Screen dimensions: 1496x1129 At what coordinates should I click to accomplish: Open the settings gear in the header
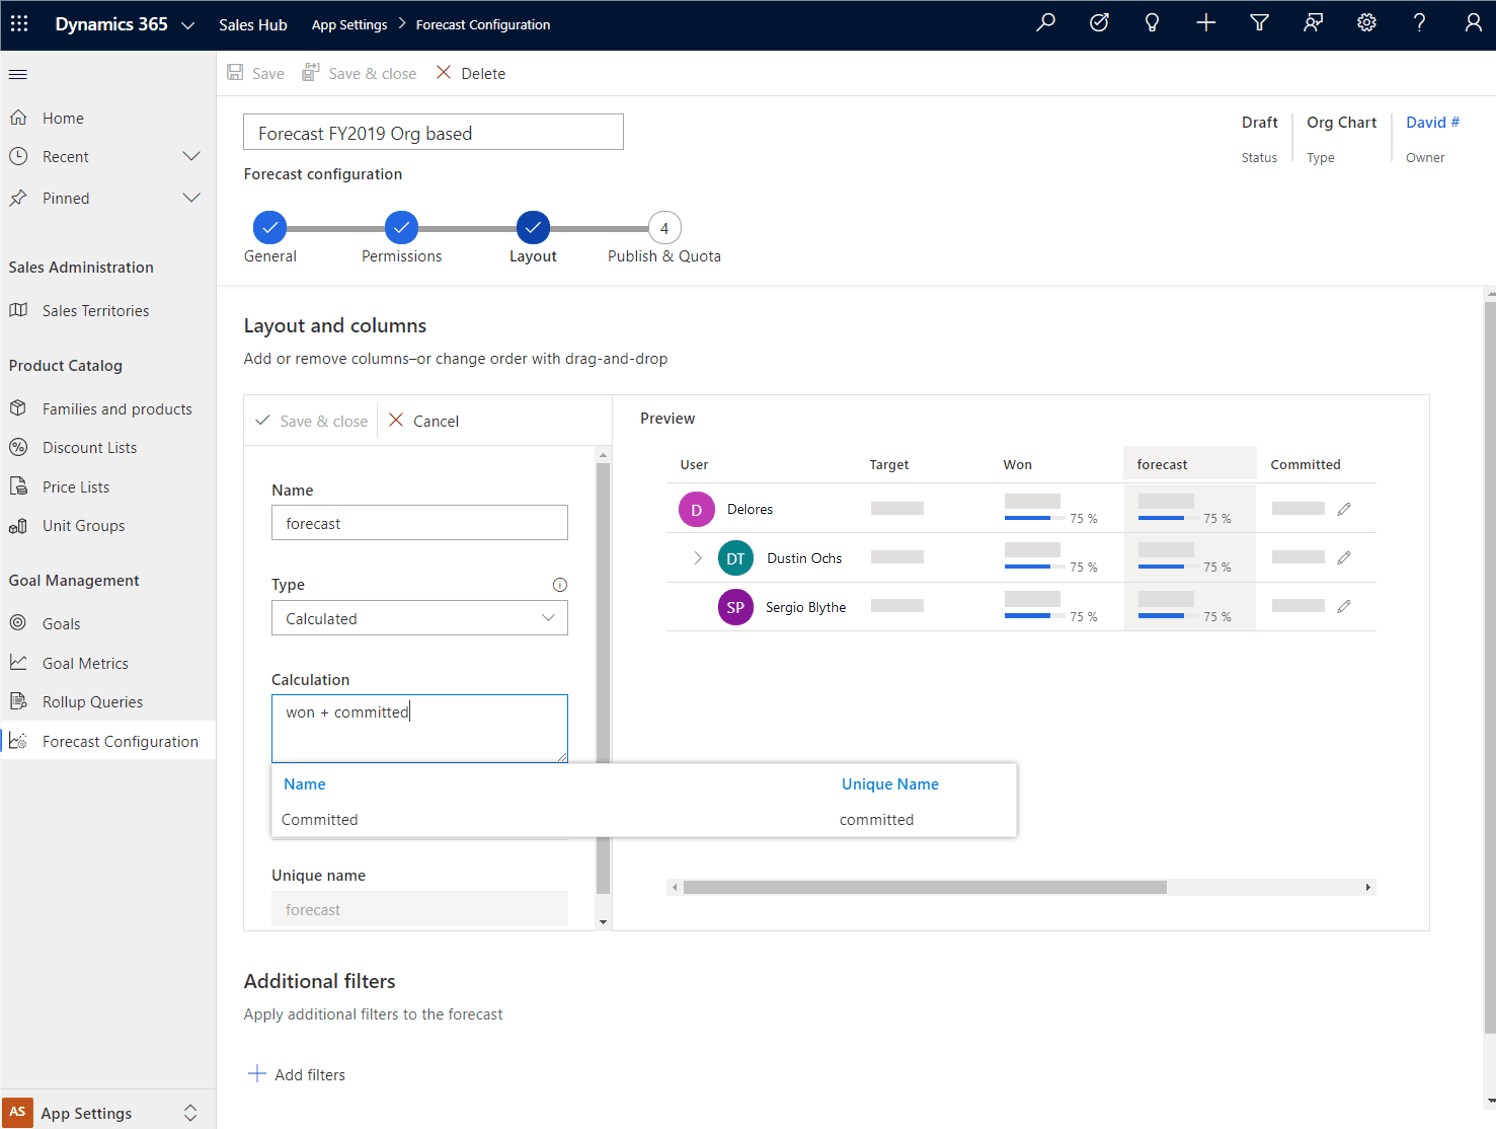1366,22
